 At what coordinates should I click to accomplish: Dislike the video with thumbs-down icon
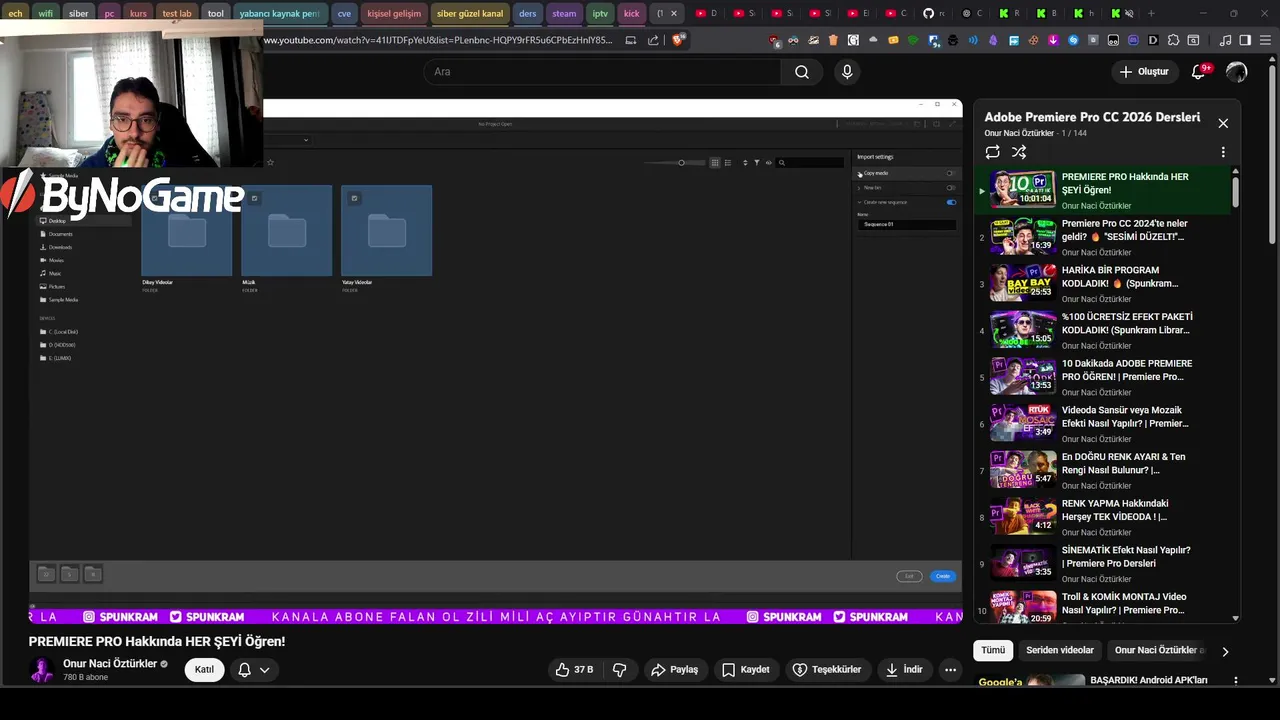click(619, 670)
